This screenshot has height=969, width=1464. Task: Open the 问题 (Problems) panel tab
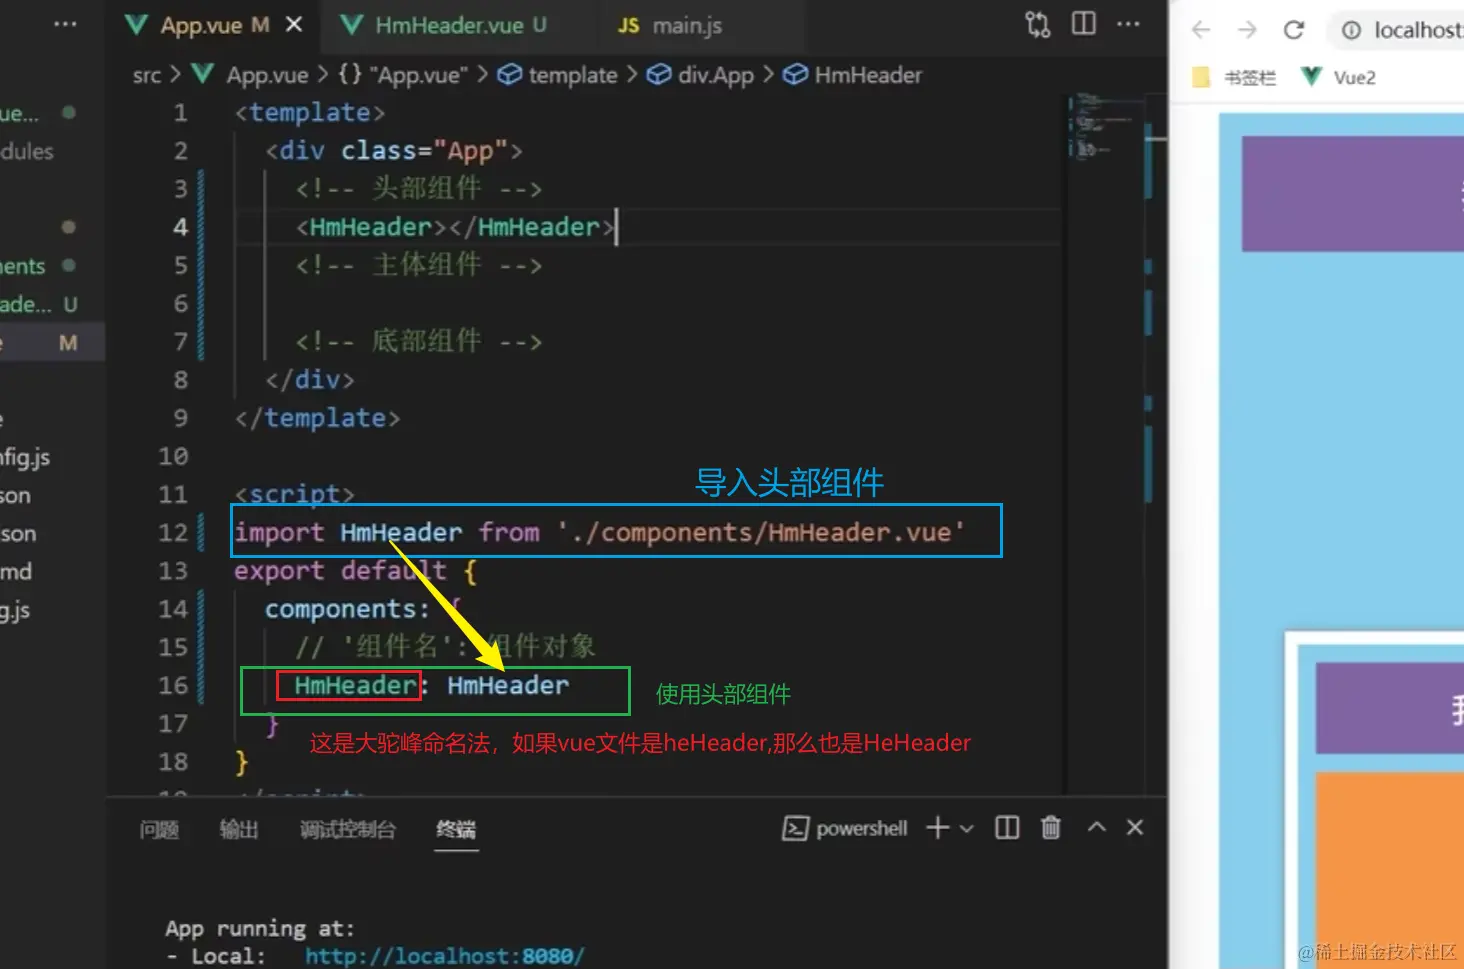159,830
